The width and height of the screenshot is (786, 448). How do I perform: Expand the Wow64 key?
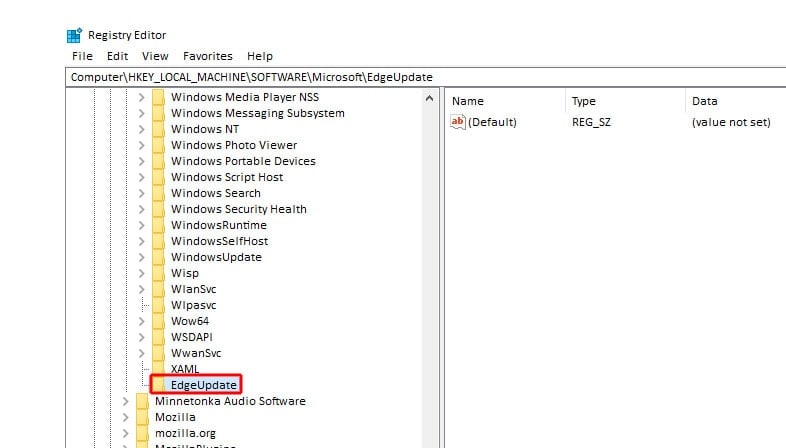(x=141, y=322)
